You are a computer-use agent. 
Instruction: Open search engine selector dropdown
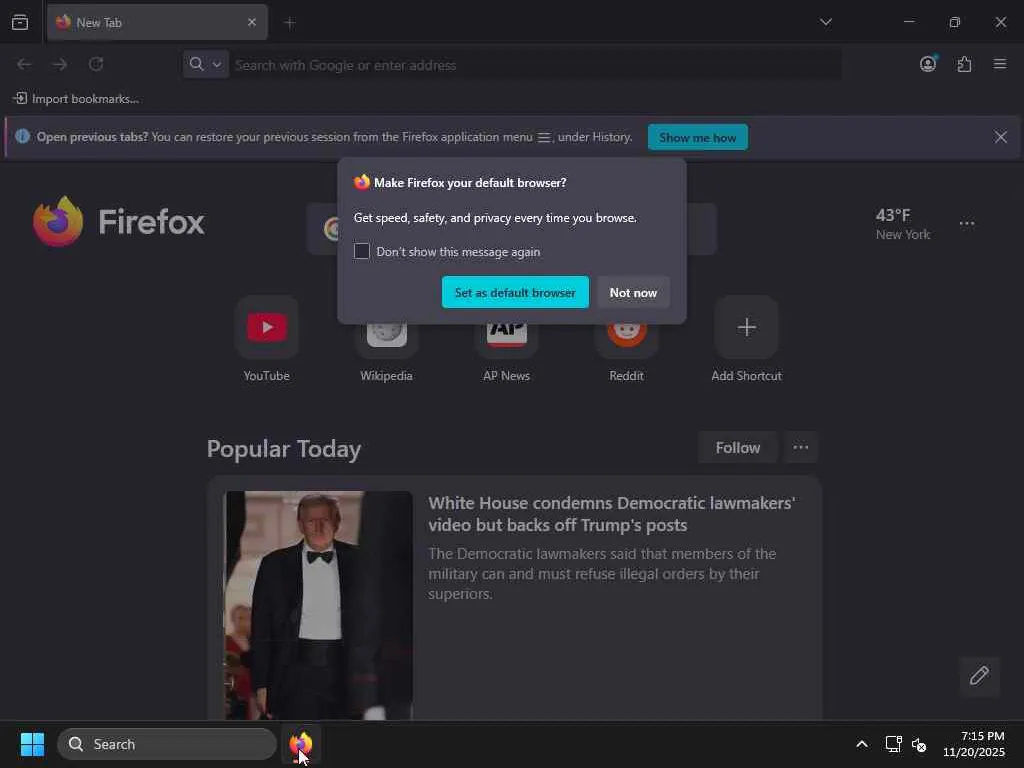point(206,64)
